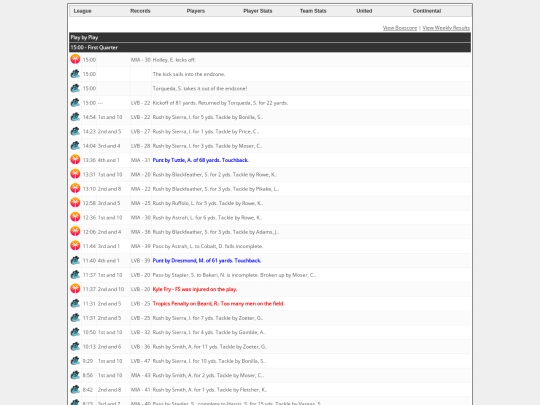
Task: Click '4th and 1' down on 13:36 row
Action: (108, 160)
